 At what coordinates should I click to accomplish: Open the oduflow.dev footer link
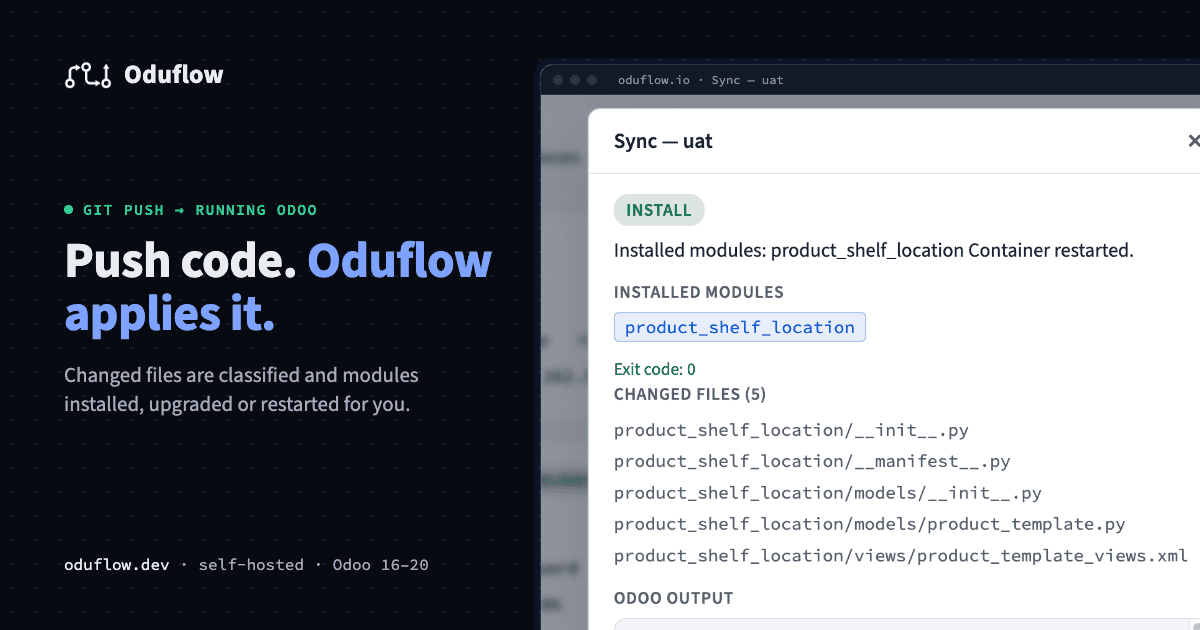(117, 565)
